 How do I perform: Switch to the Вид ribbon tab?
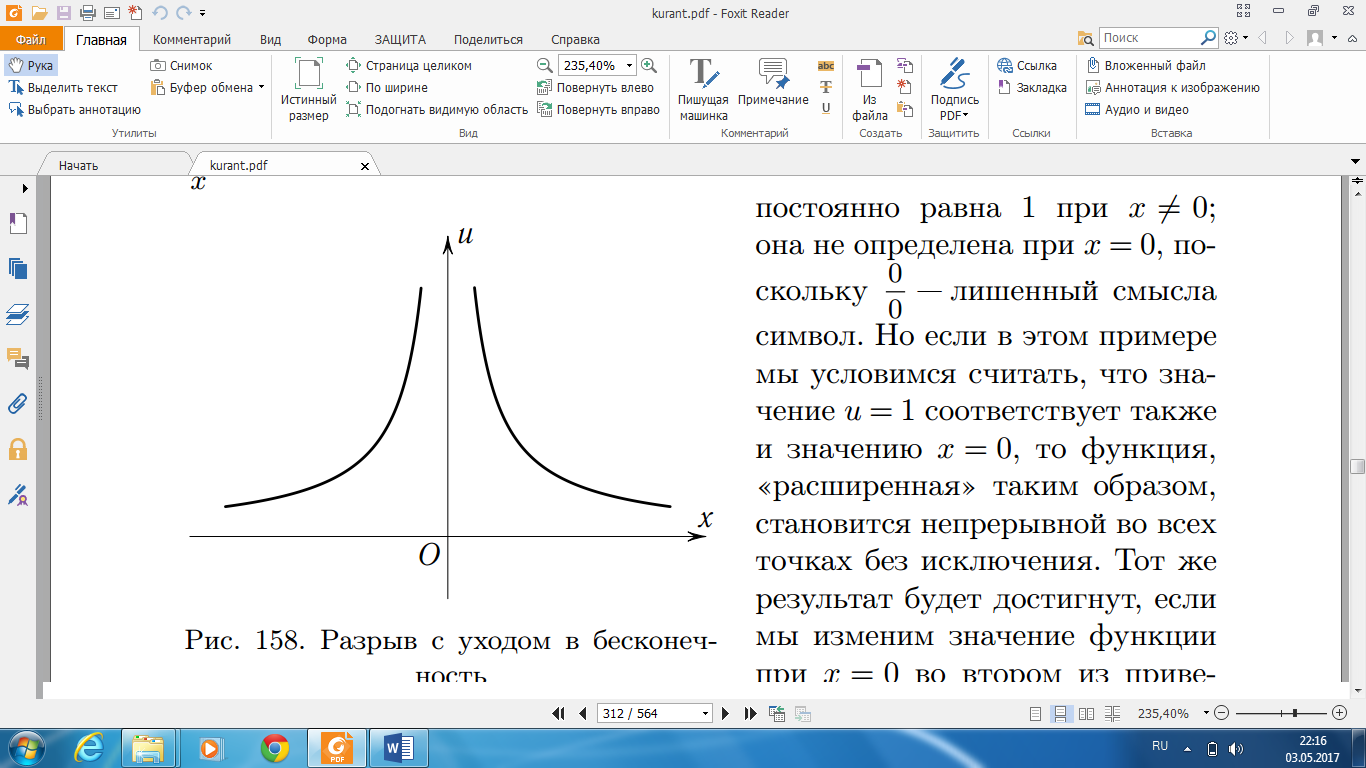click(270, 39)
